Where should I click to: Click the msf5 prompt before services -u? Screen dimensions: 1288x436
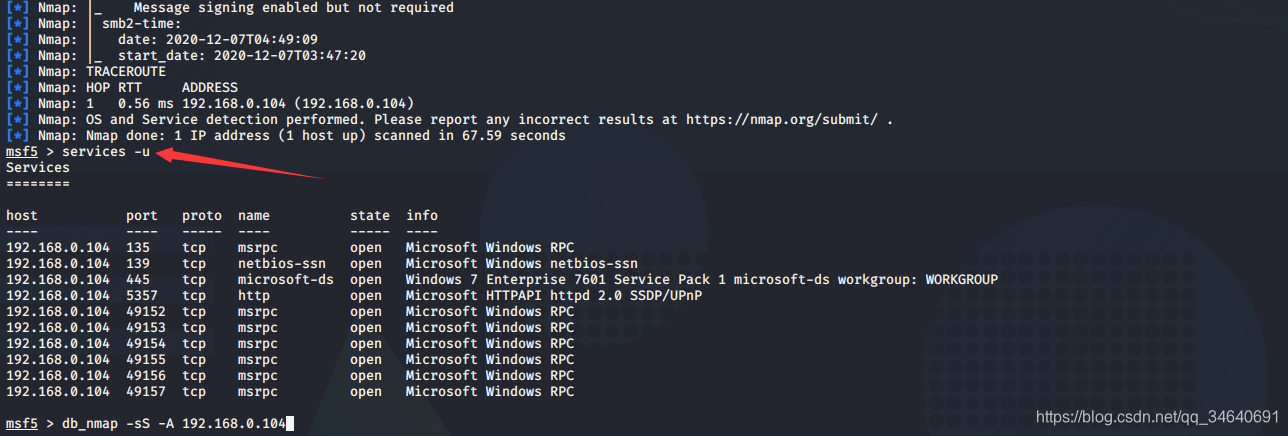click(22, 152)
